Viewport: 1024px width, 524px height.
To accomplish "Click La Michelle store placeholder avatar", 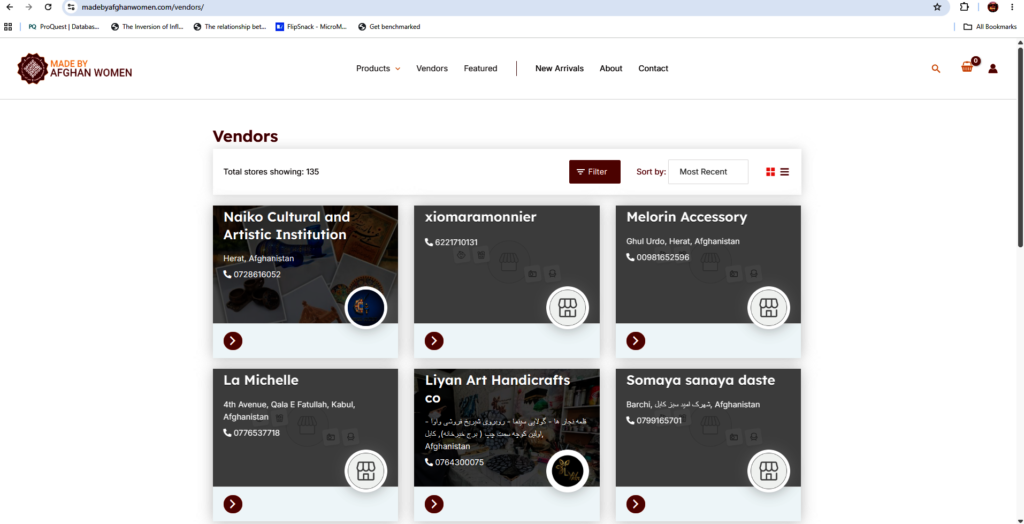I will (366, 470).
